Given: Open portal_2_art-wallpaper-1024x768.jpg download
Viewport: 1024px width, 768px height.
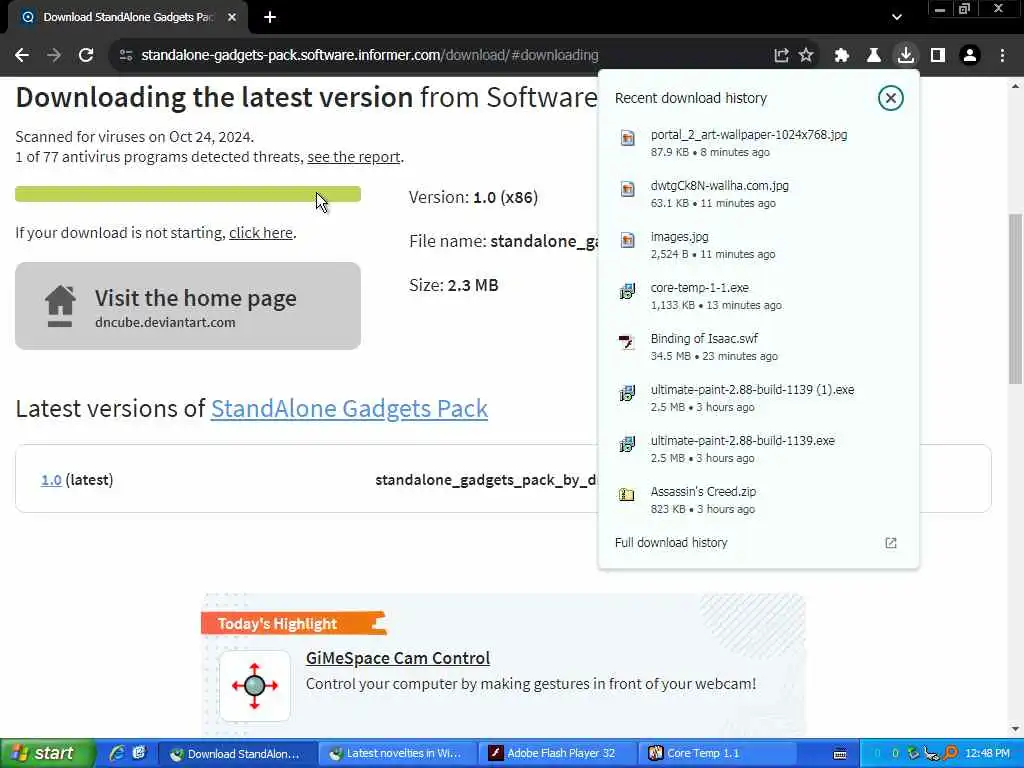Looking at the screenshot, I should point(758,142).
